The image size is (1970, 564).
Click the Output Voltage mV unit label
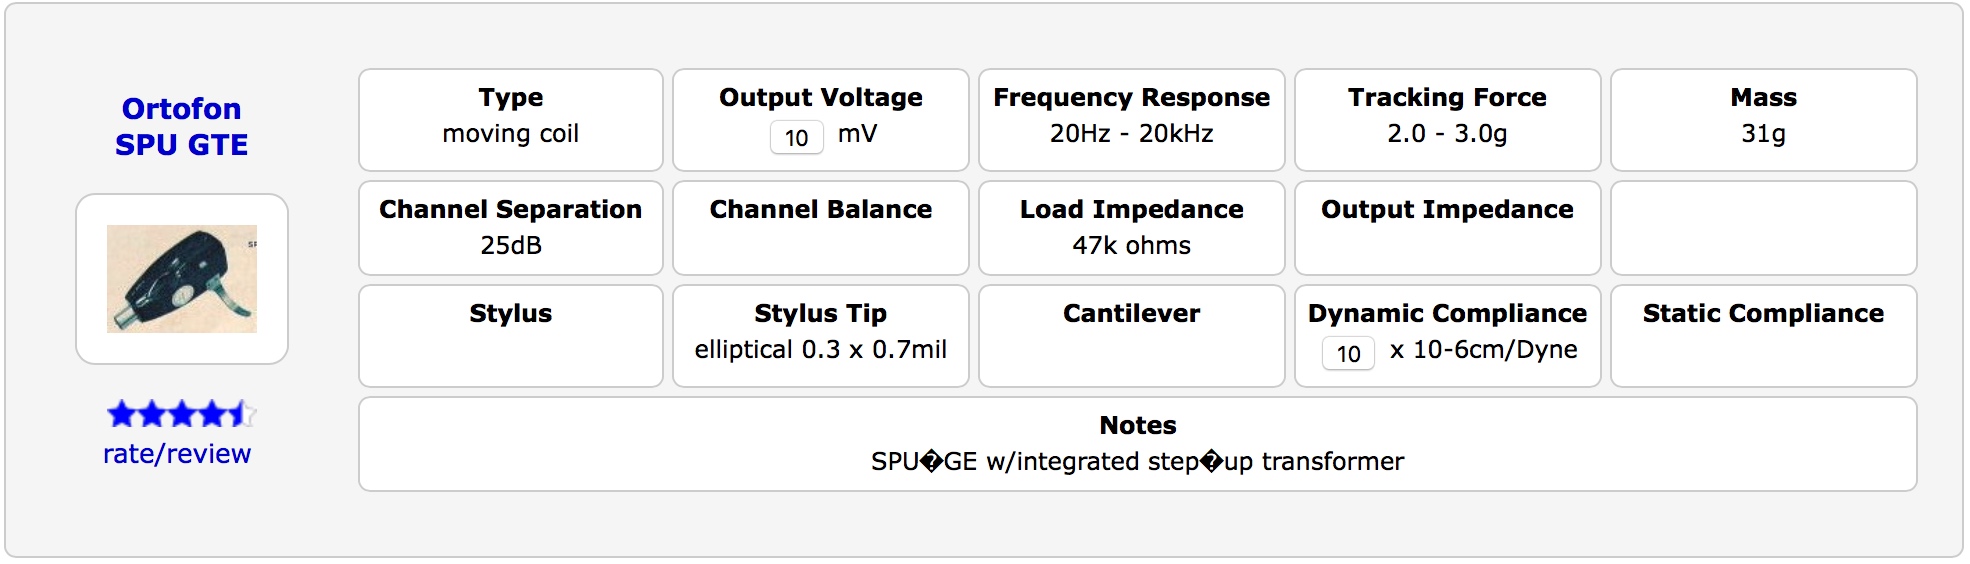coord(857,134)
